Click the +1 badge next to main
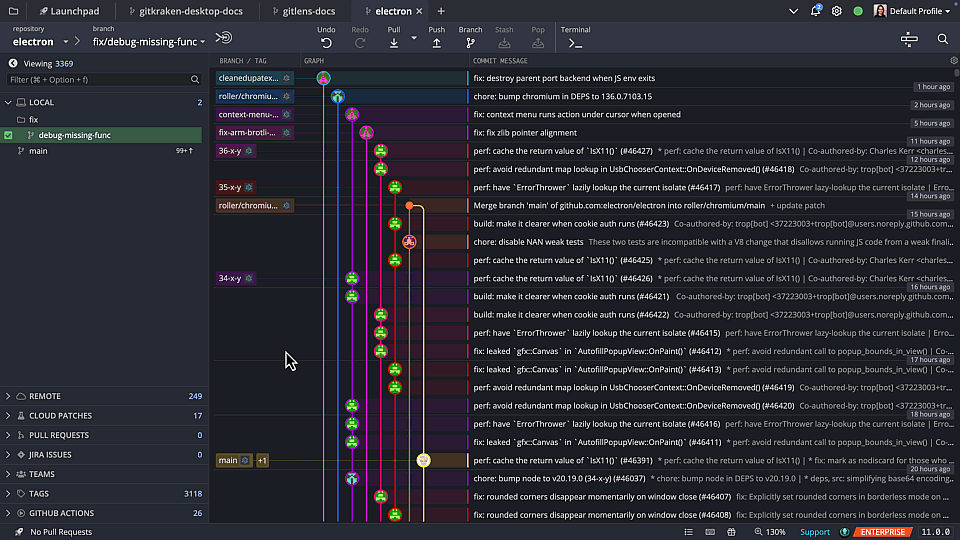 pos(262,460)
